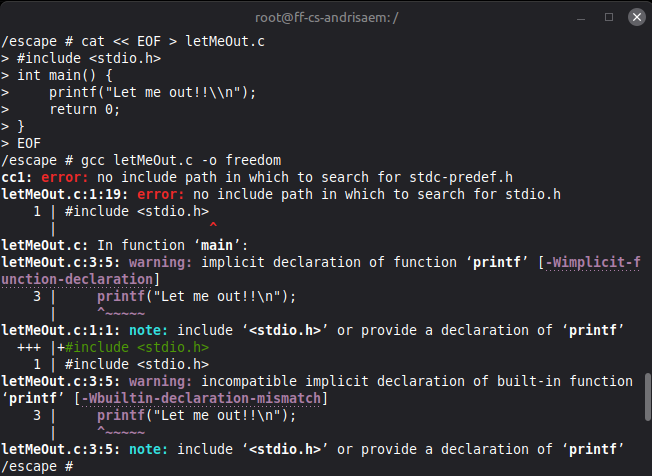Close the terminal window

click(x=636, y=17)
